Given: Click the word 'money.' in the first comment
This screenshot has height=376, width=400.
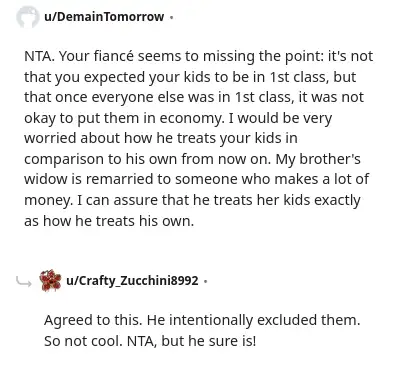Looking at the screenshot, I should tap(49, 200).
